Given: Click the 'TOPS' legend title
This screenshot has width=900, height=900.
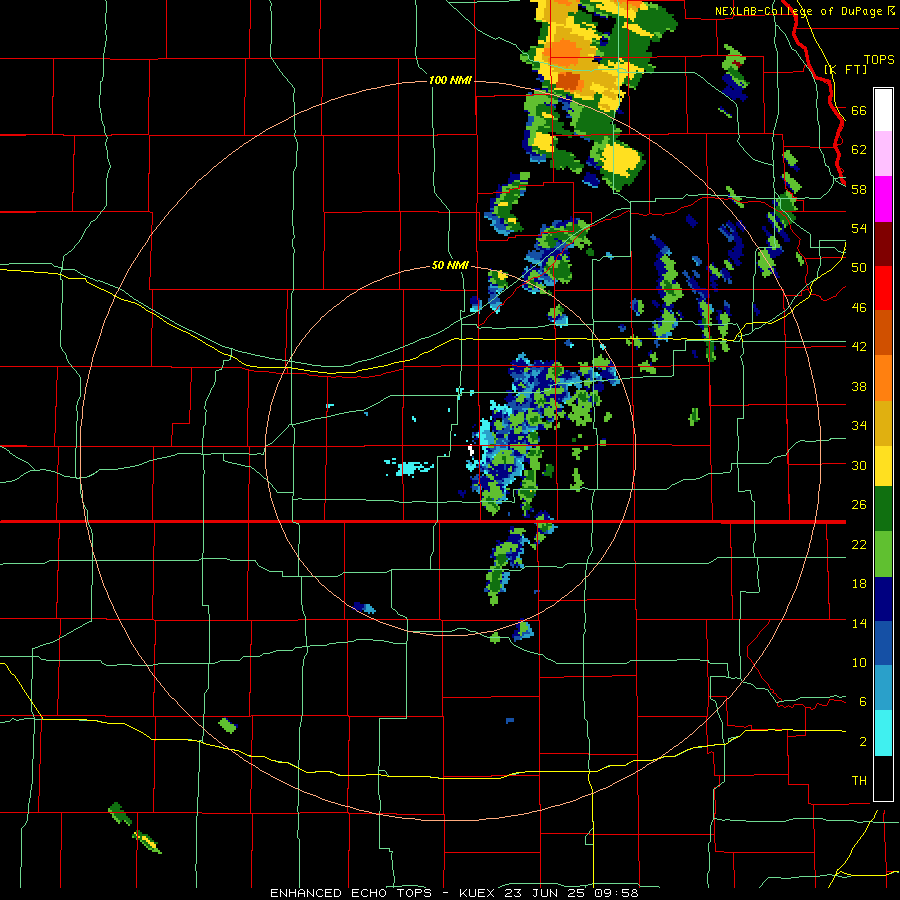Looking at the screenshot, I should 879,60.
